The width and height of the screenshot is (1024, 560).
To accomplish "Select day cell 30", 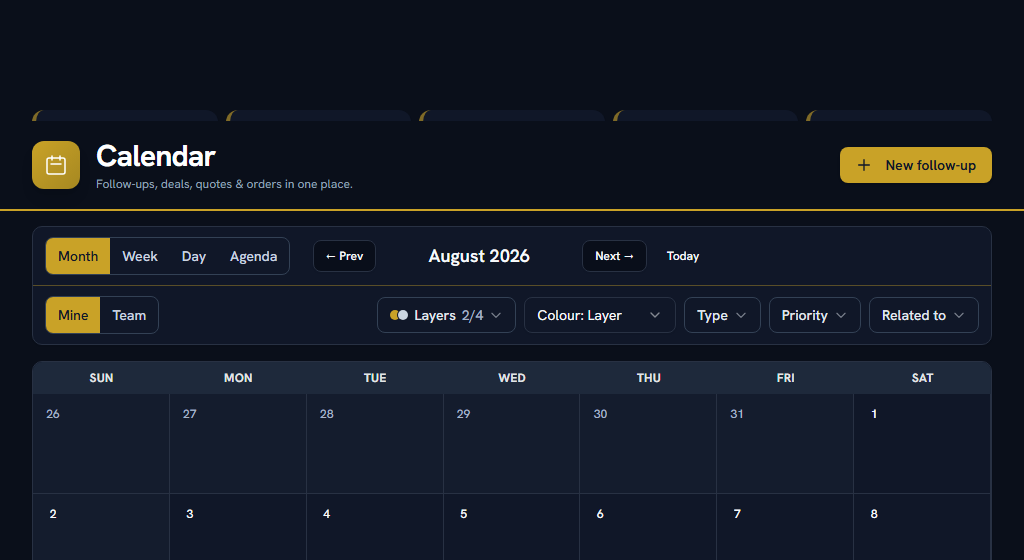I will pos(648,444).
